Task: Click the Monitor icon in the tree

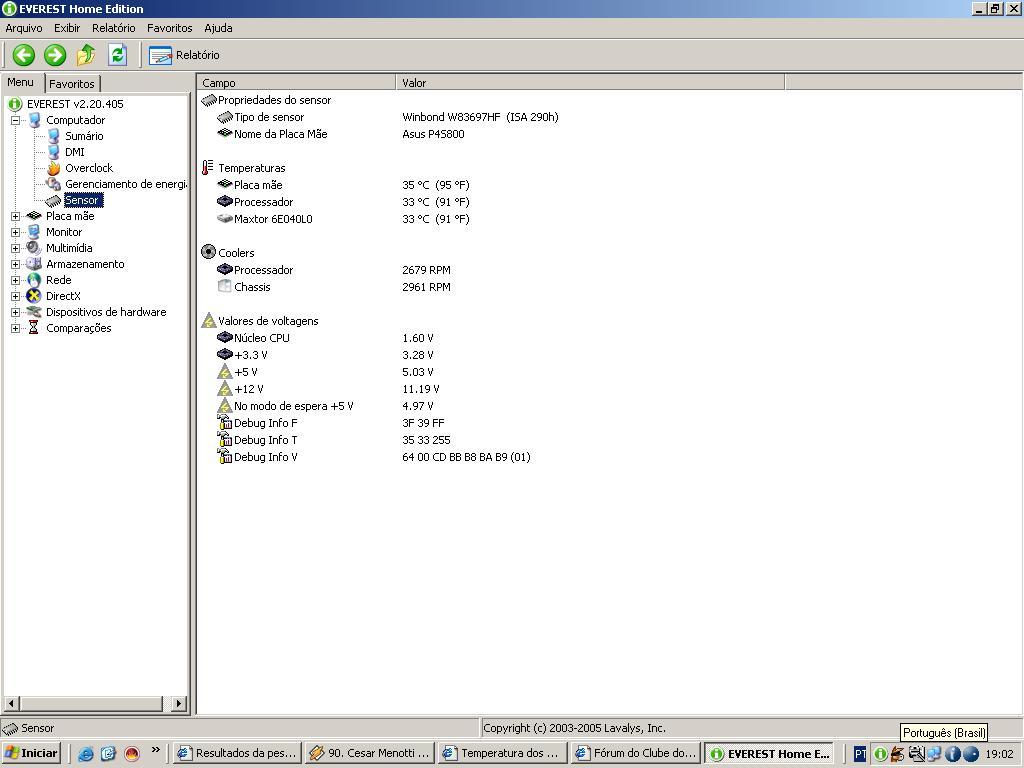Action: click(x=34, y=232)
